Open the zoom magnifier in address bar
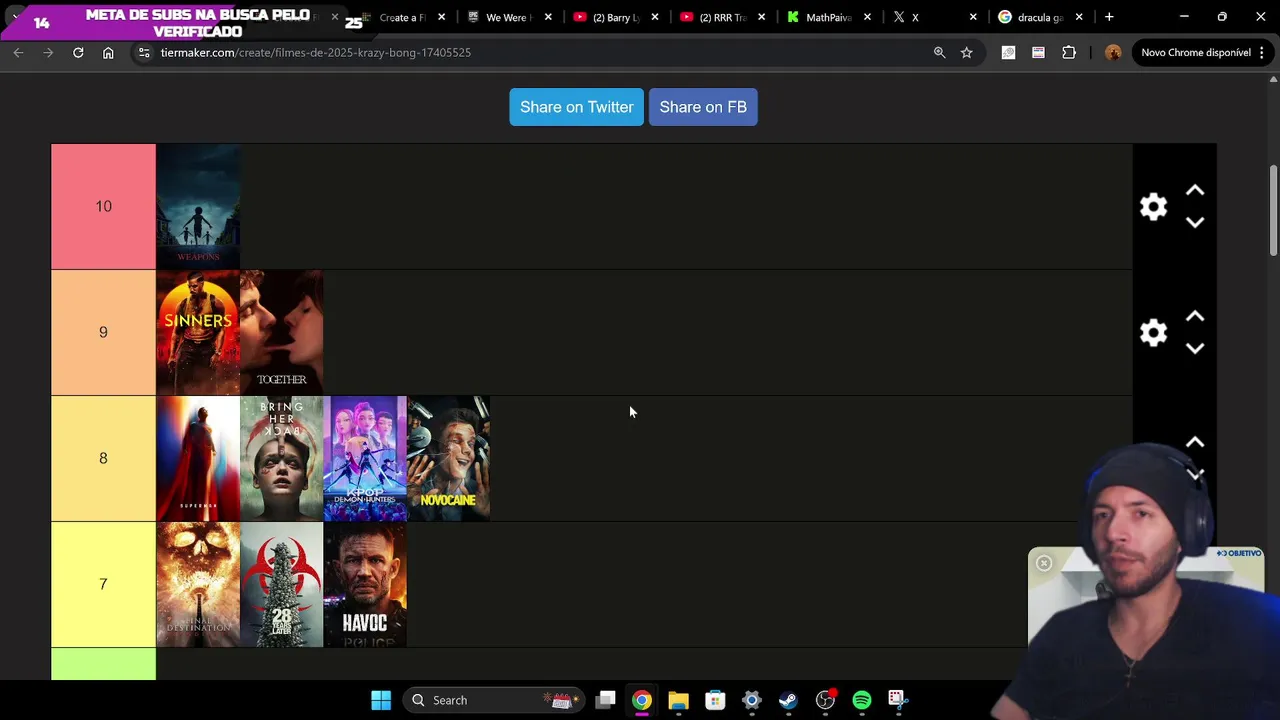This screenshot has width=1280, height=720. point(939,52)
